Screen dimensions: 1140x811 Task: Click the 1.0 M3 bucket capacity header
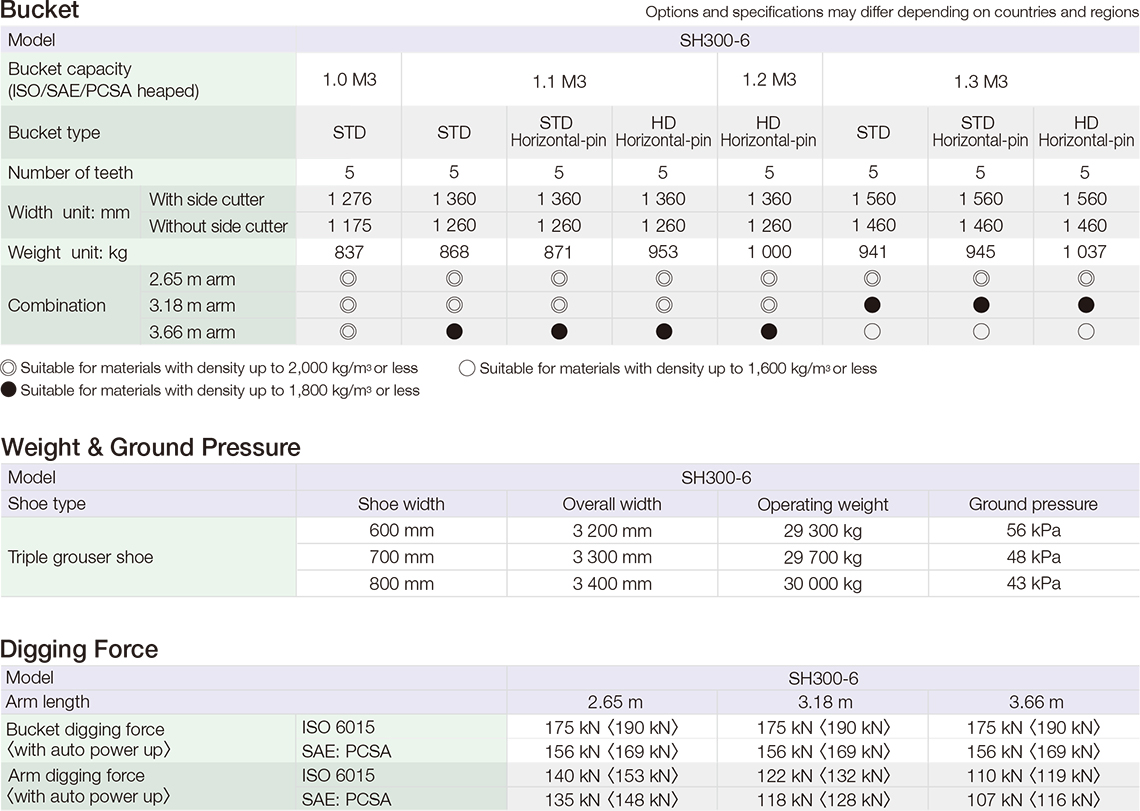(x=349, y=80)
